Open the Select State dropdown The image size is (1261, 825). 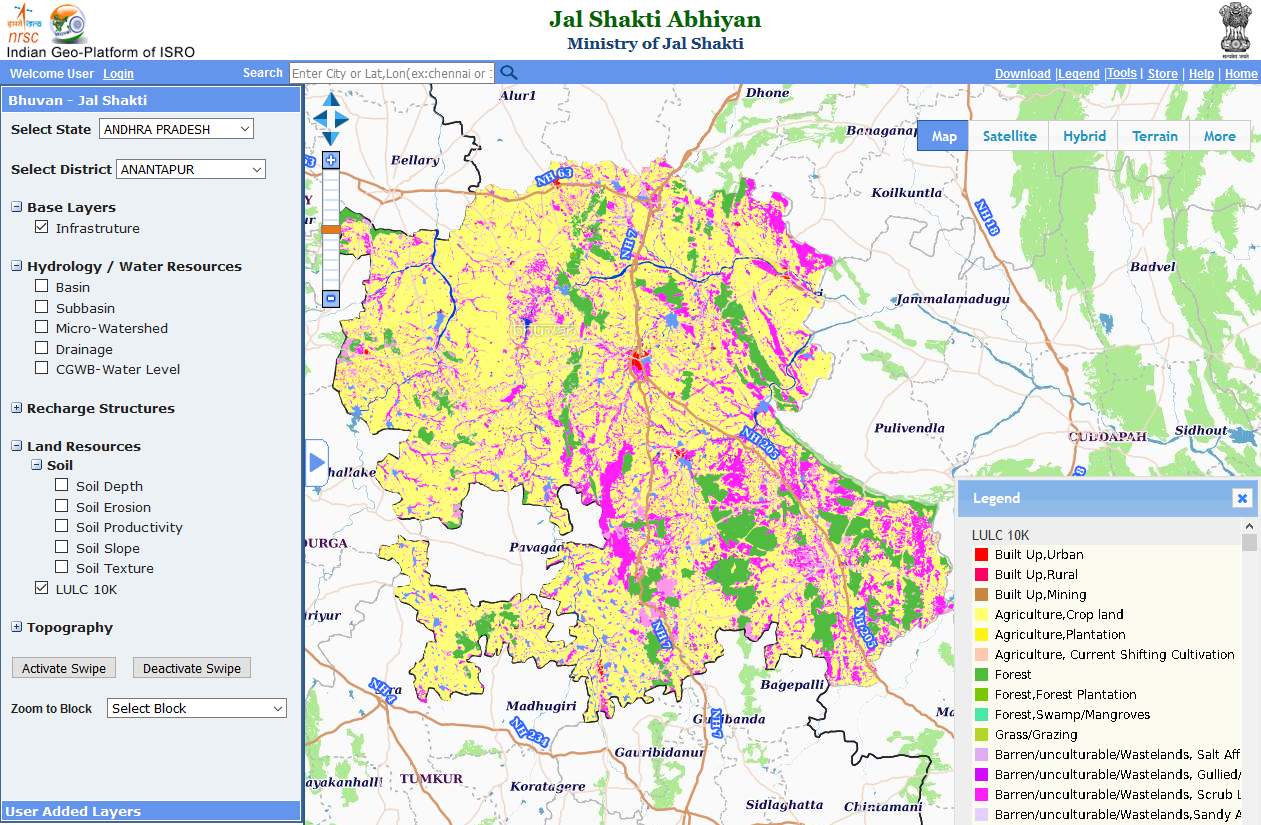tap(176, 129)
